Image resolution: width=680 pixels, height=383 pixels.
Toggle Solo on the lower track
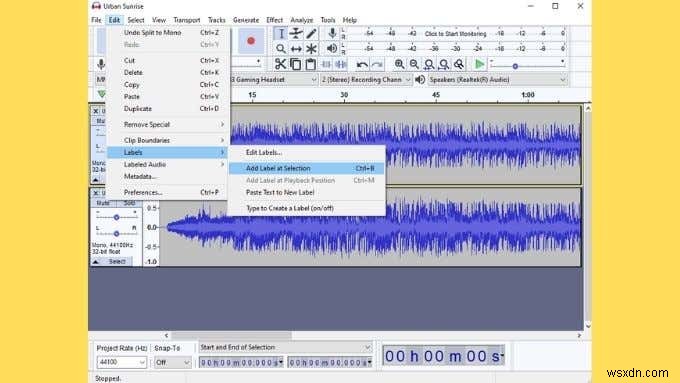point(129,203)
